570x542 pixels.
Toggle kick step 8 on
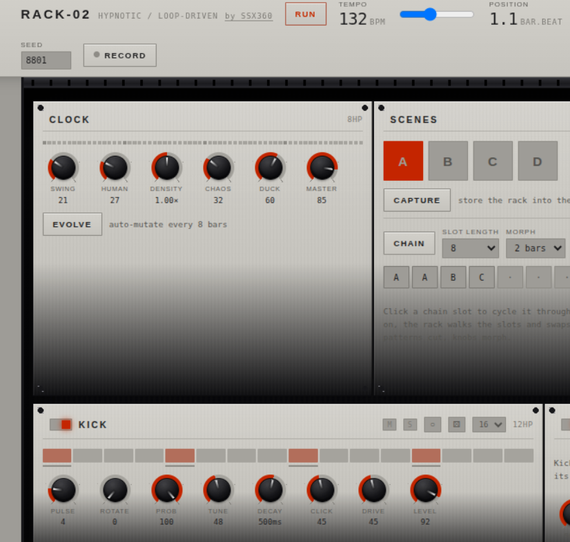[272, 455]
